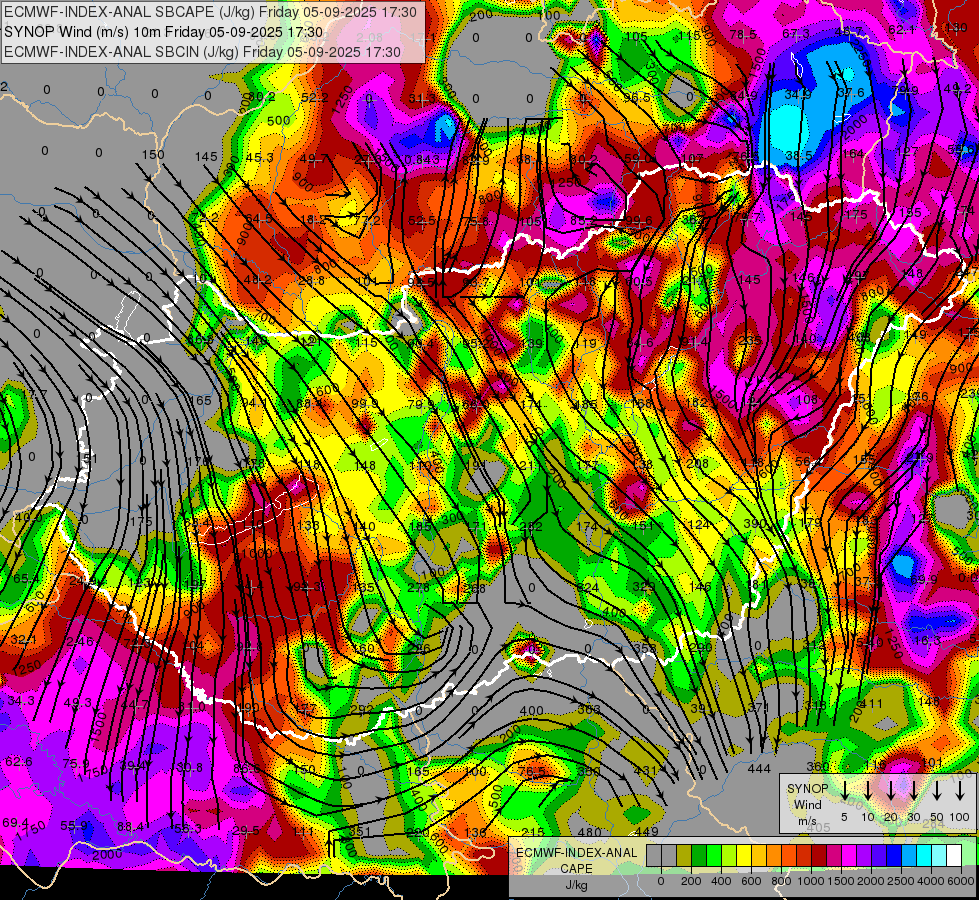
Task: Click the 4000 tick label on CAPE scale
Action: point(930,881)
